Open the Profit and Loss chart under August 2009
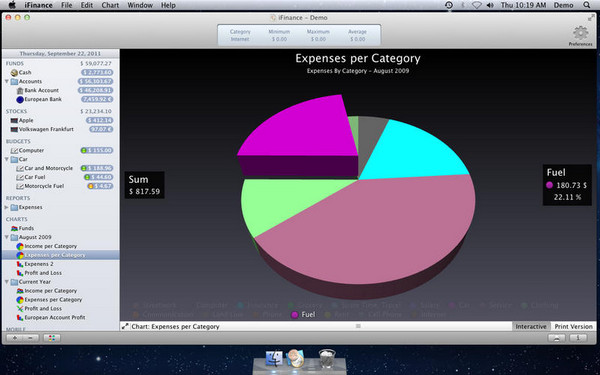The width and height of the screenshot is (600, 375). click(43, 273)
